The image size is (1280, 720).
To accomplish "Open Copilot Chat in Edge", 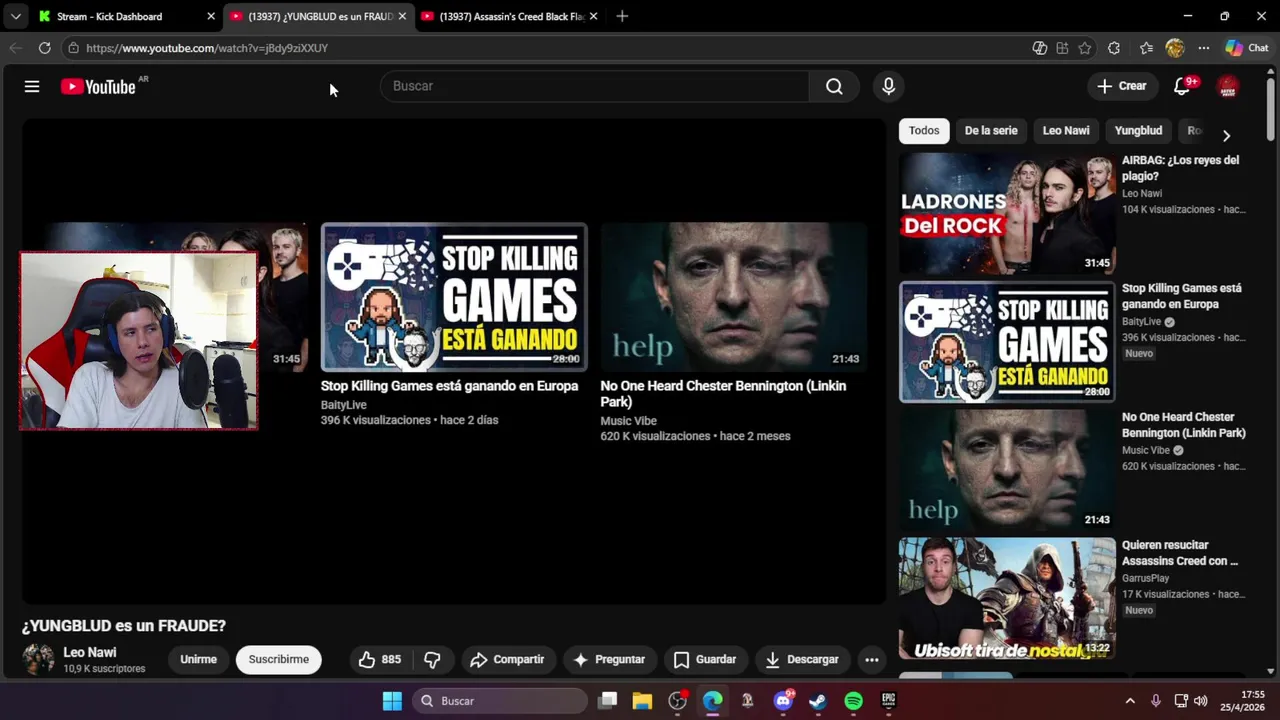I will click(1247, 48).
